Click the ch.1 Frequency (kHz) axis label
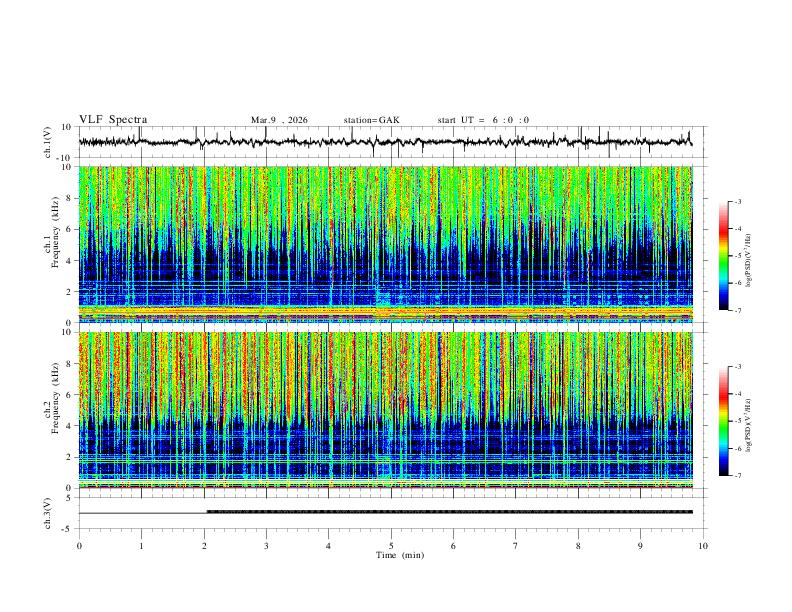This screenshot has height=612, width=792. click(52, 231)
